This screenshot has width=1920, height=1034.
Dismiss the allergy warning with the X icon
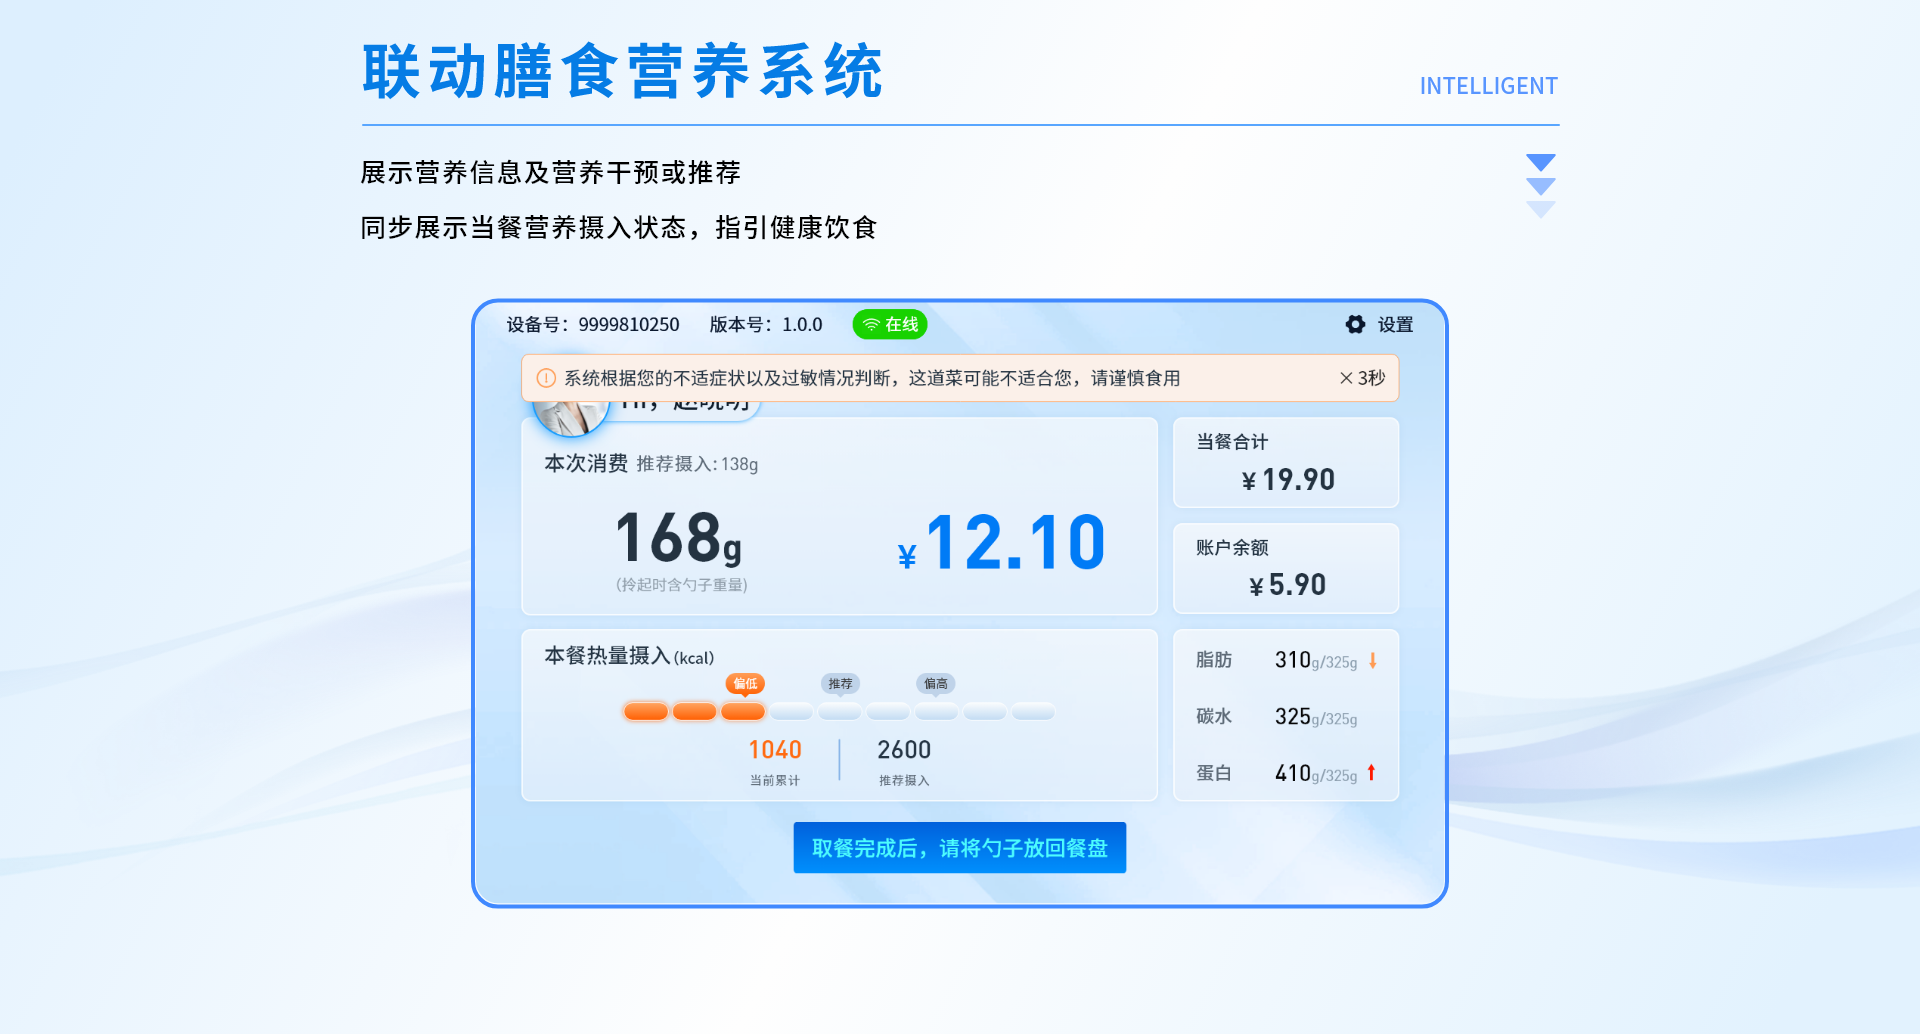1346,378
